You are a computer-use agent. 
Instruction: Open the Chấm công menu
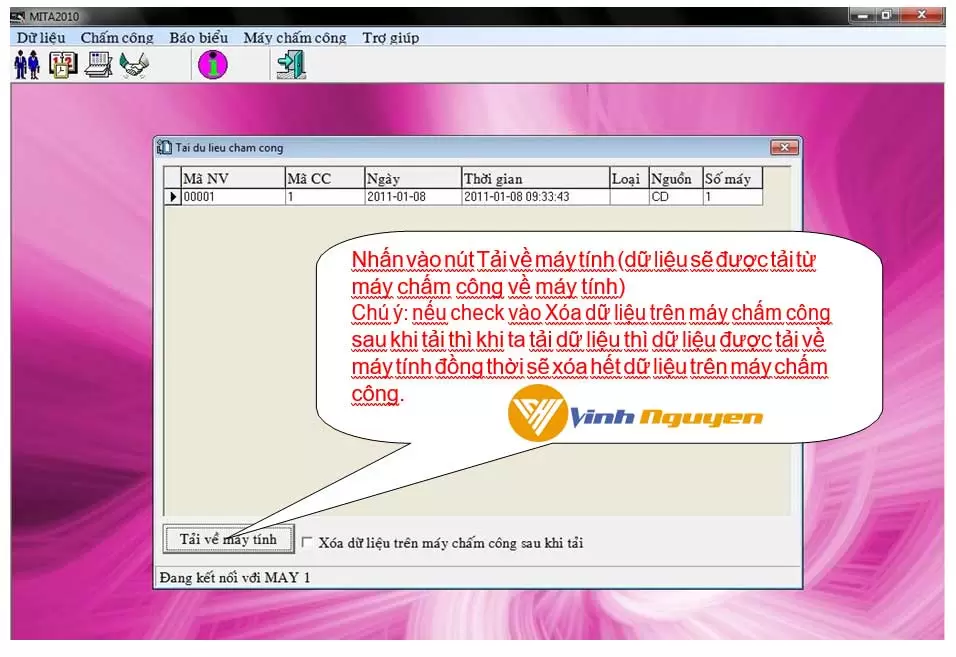pyautogui.click(x=117, y=38)
